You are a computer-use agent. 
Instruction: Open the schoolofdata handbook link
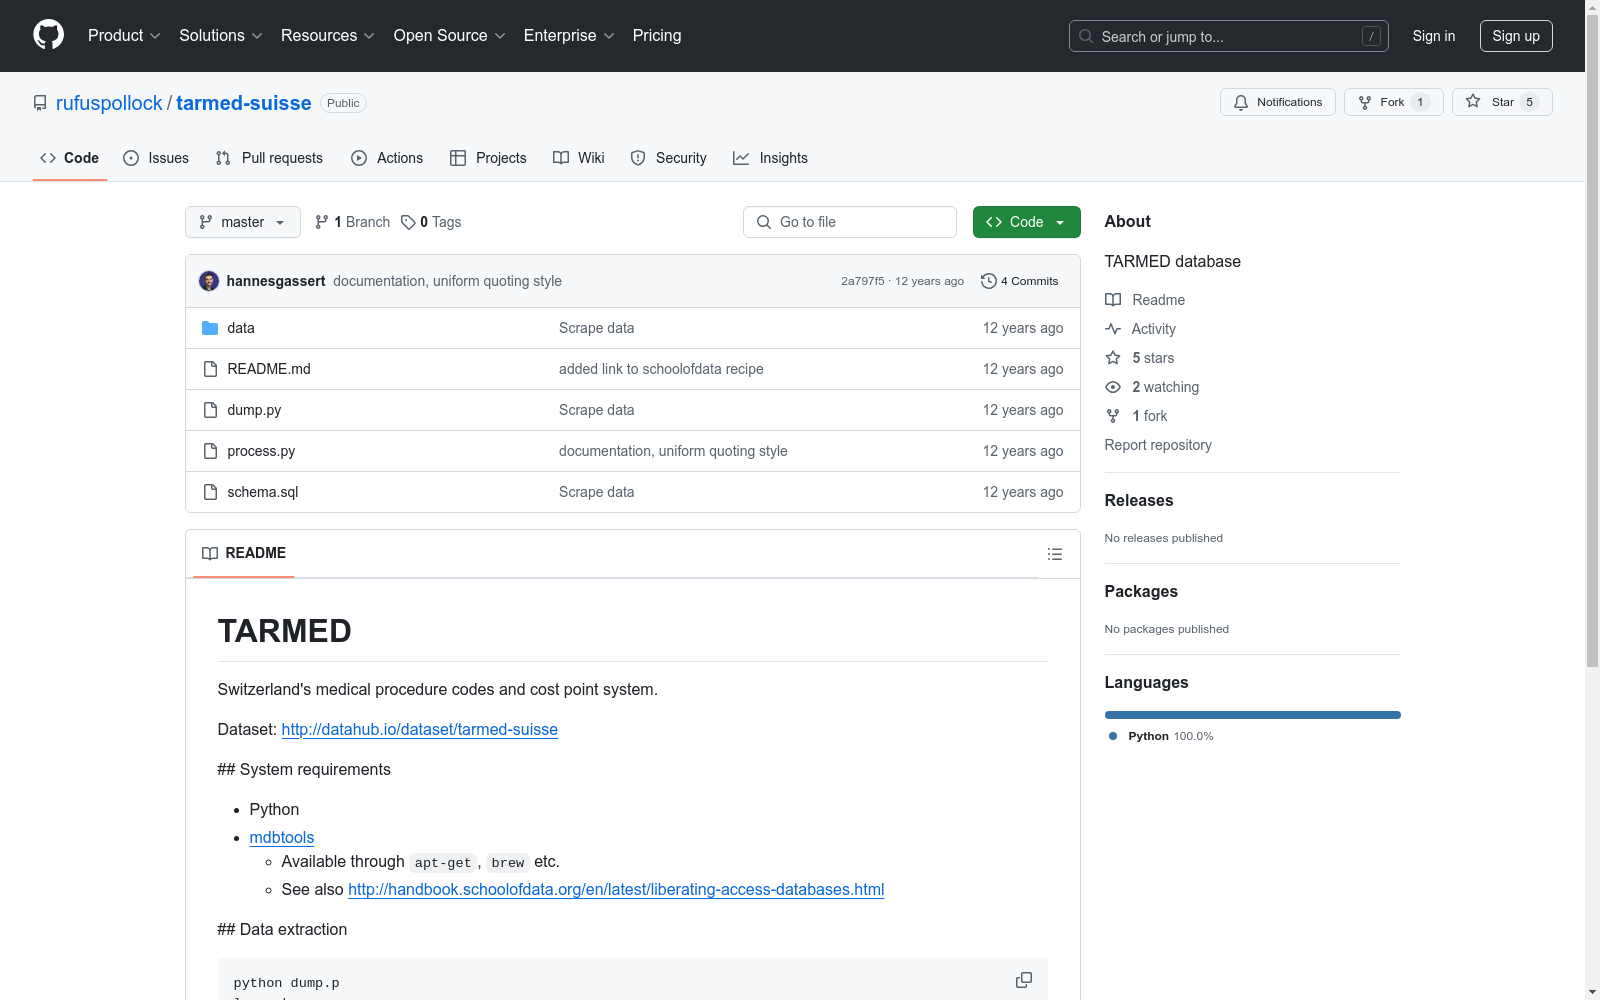click(x=616, y=890)
